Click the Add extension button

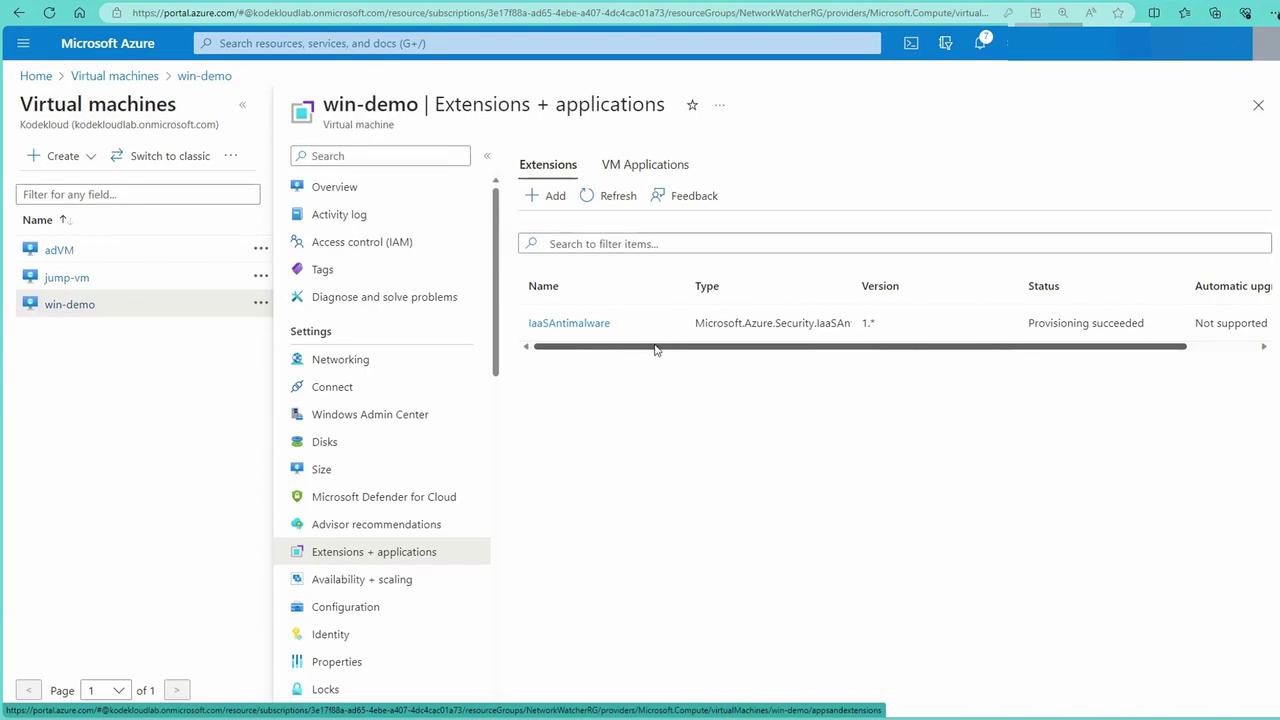tap(546, 196)
